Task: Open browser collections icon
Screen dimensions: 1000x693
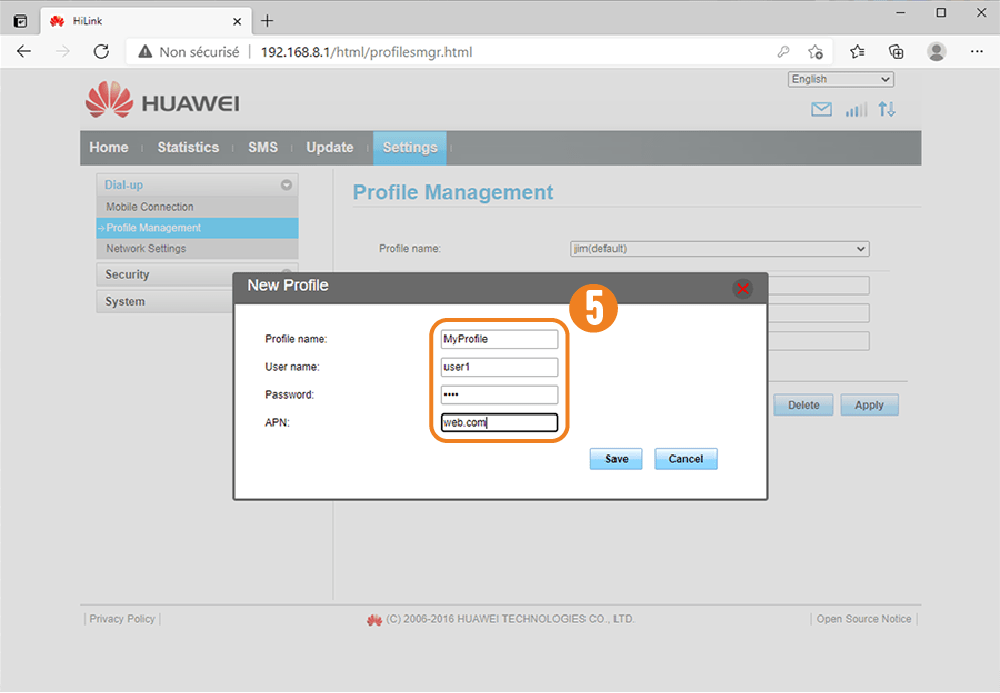Action: click(896, 52)
